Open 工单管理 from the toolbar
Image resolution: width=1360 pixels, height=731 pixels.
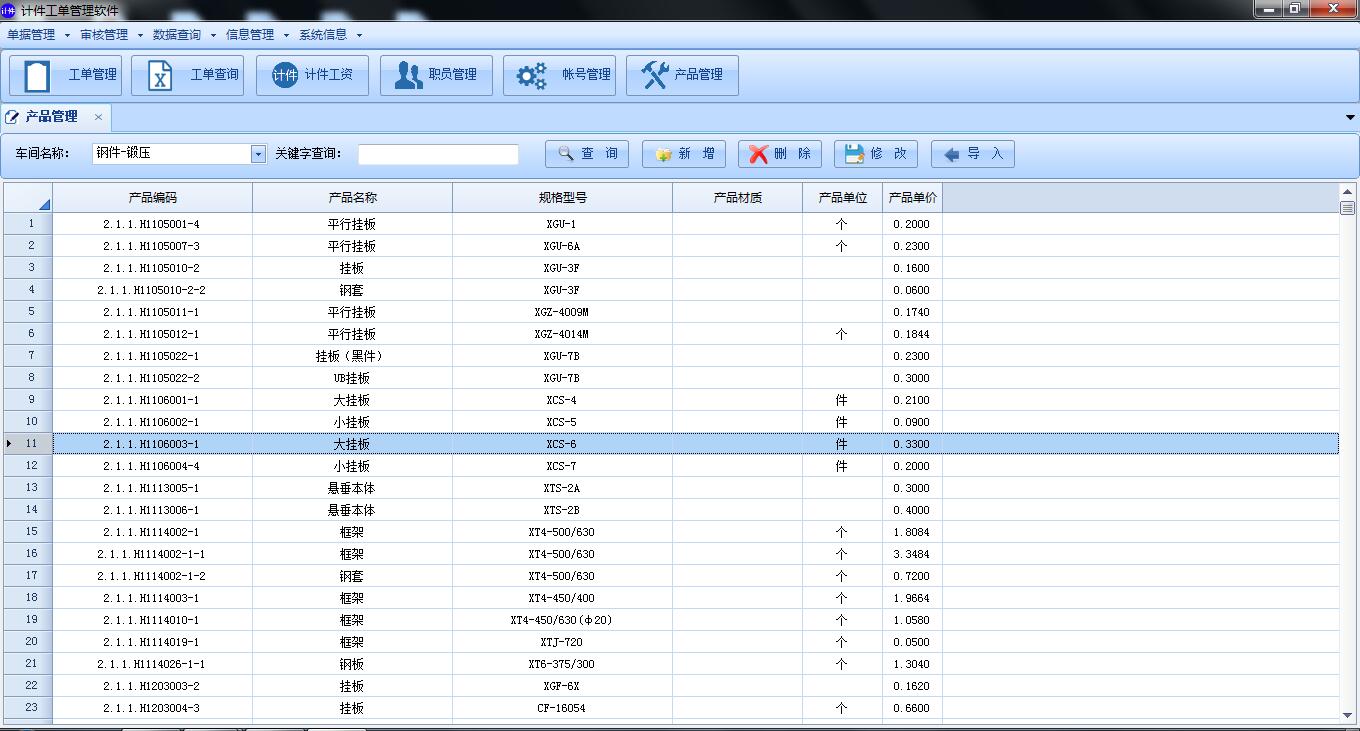click(66, 75)
